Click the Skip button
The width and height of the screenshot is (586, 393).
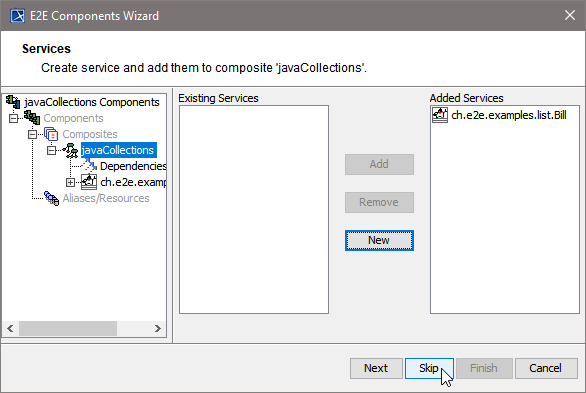429,368
